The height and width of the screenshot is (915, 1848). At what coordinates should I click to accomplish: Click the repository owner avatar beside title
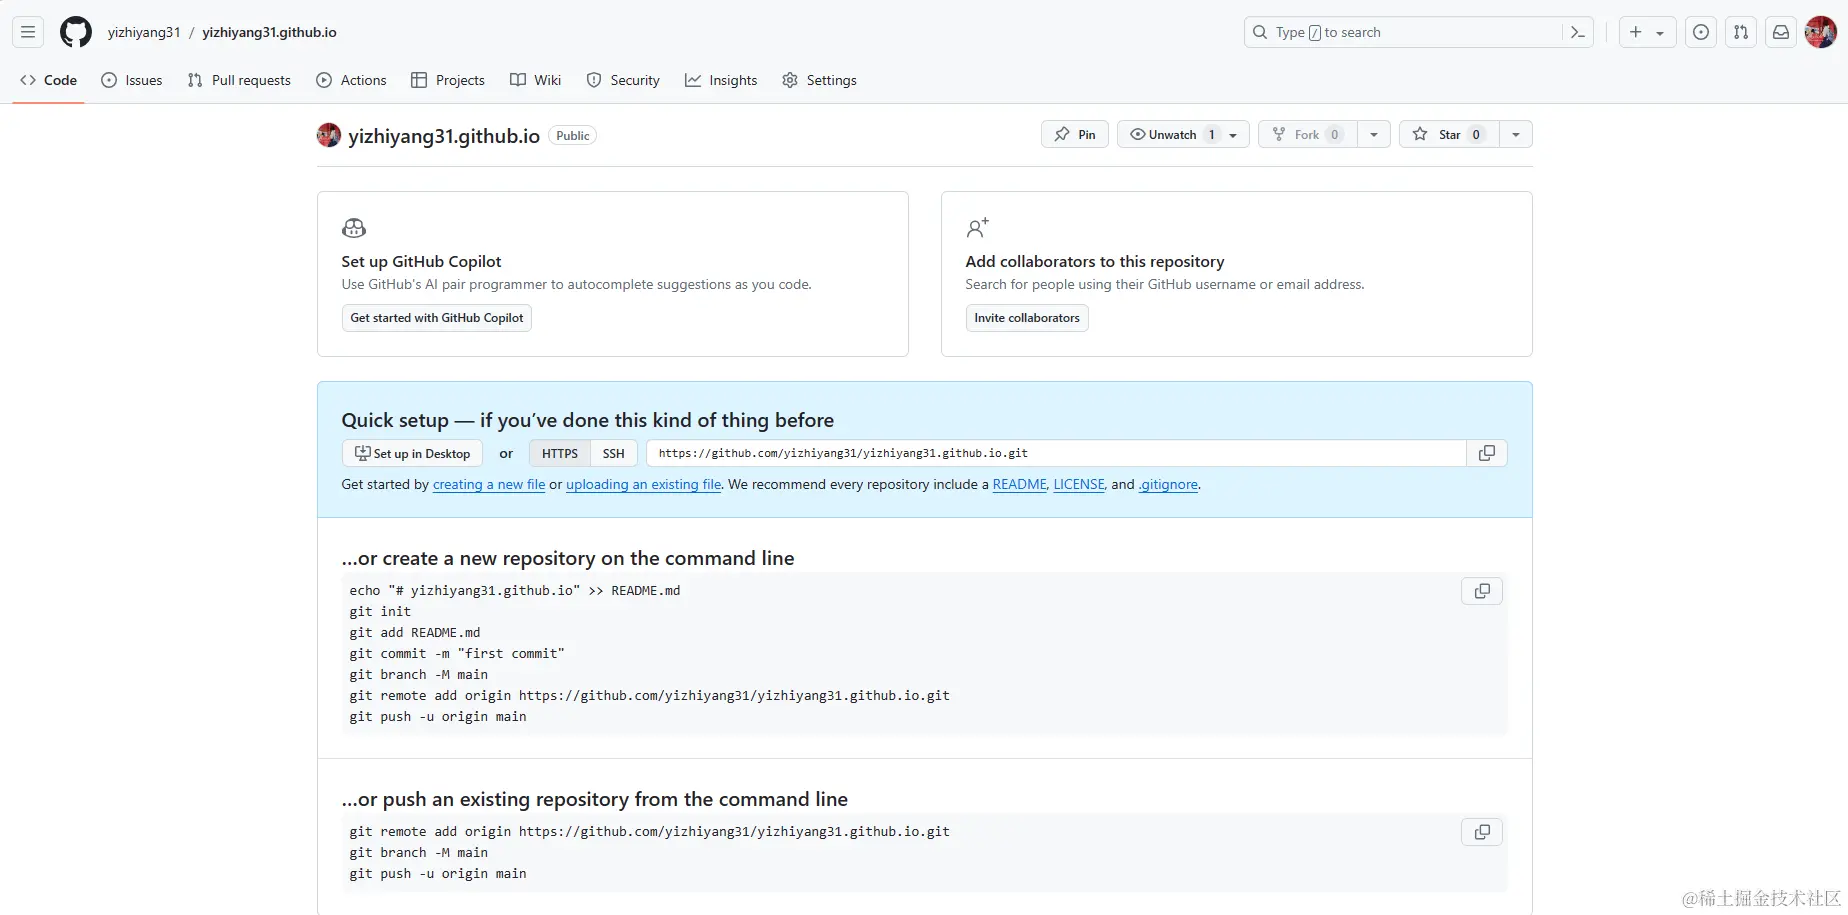pyautogui.click(x=329, y=135)
